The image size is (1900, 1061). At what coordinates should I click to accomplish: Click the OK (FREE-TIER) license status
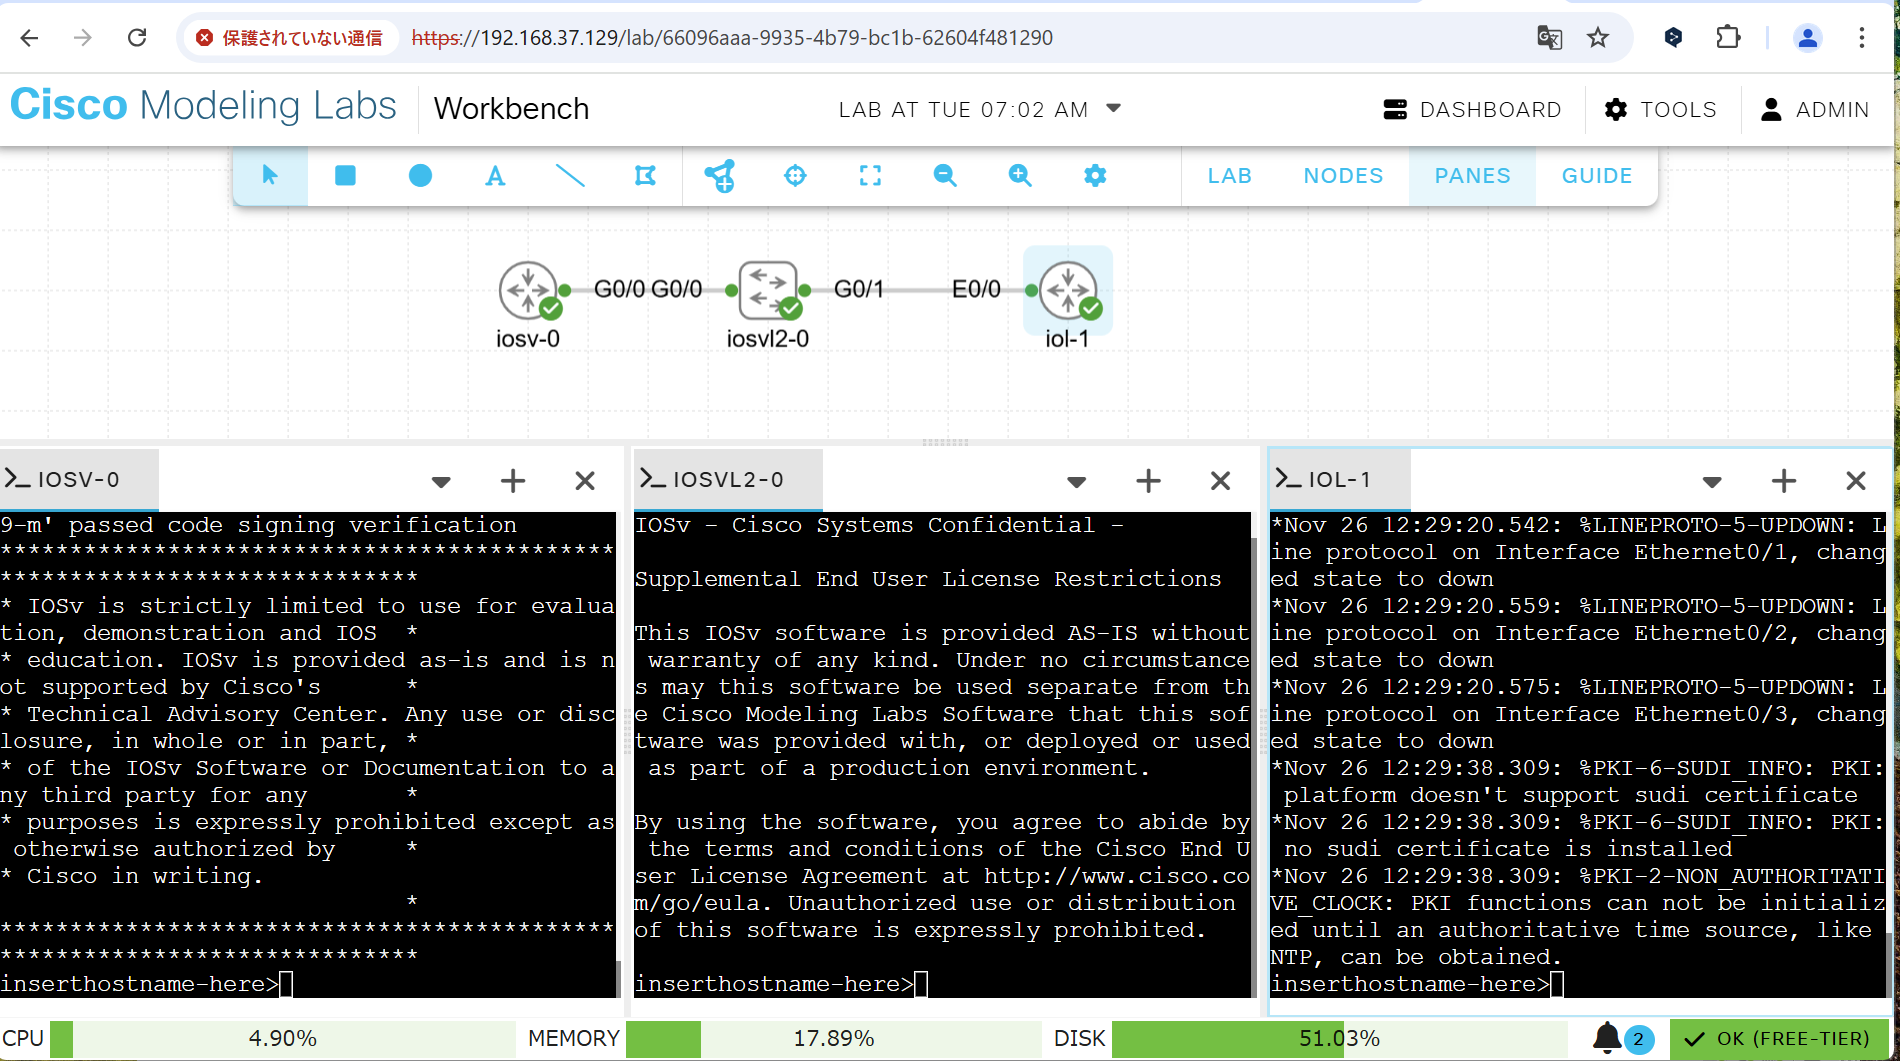[x=1778, y=1039]
